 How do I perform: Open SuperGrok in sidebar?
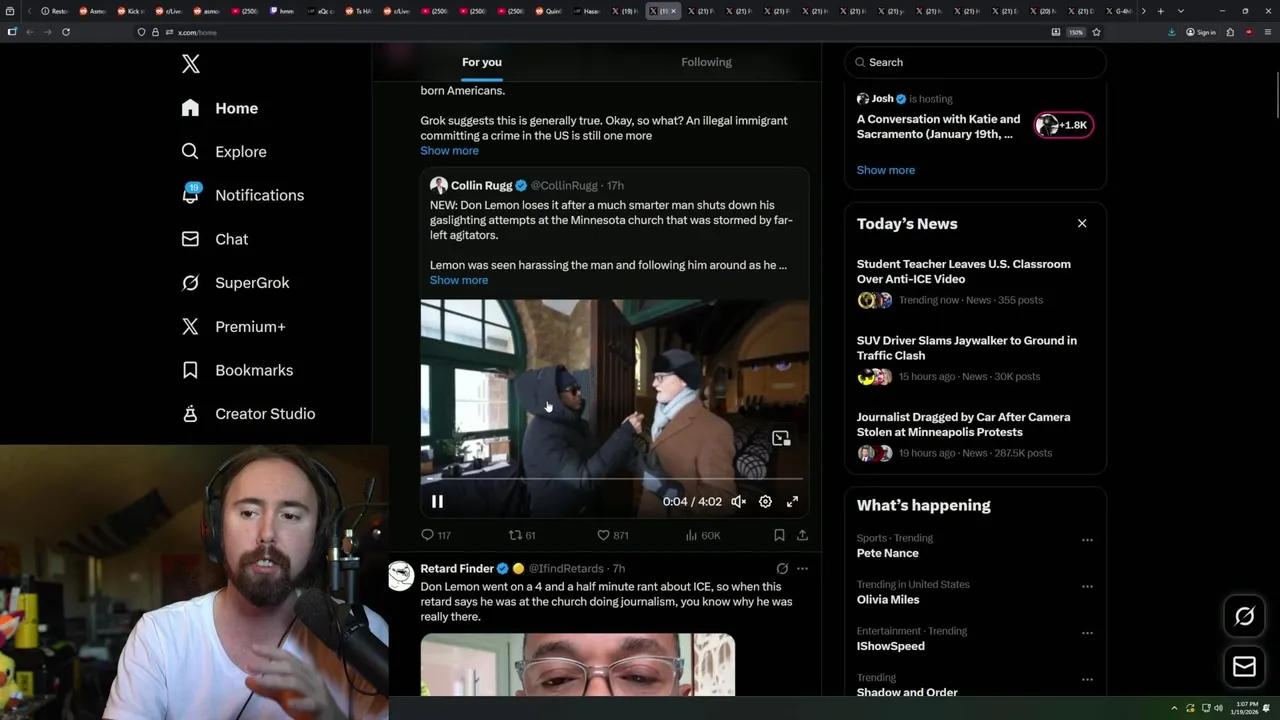click(236, 283)
